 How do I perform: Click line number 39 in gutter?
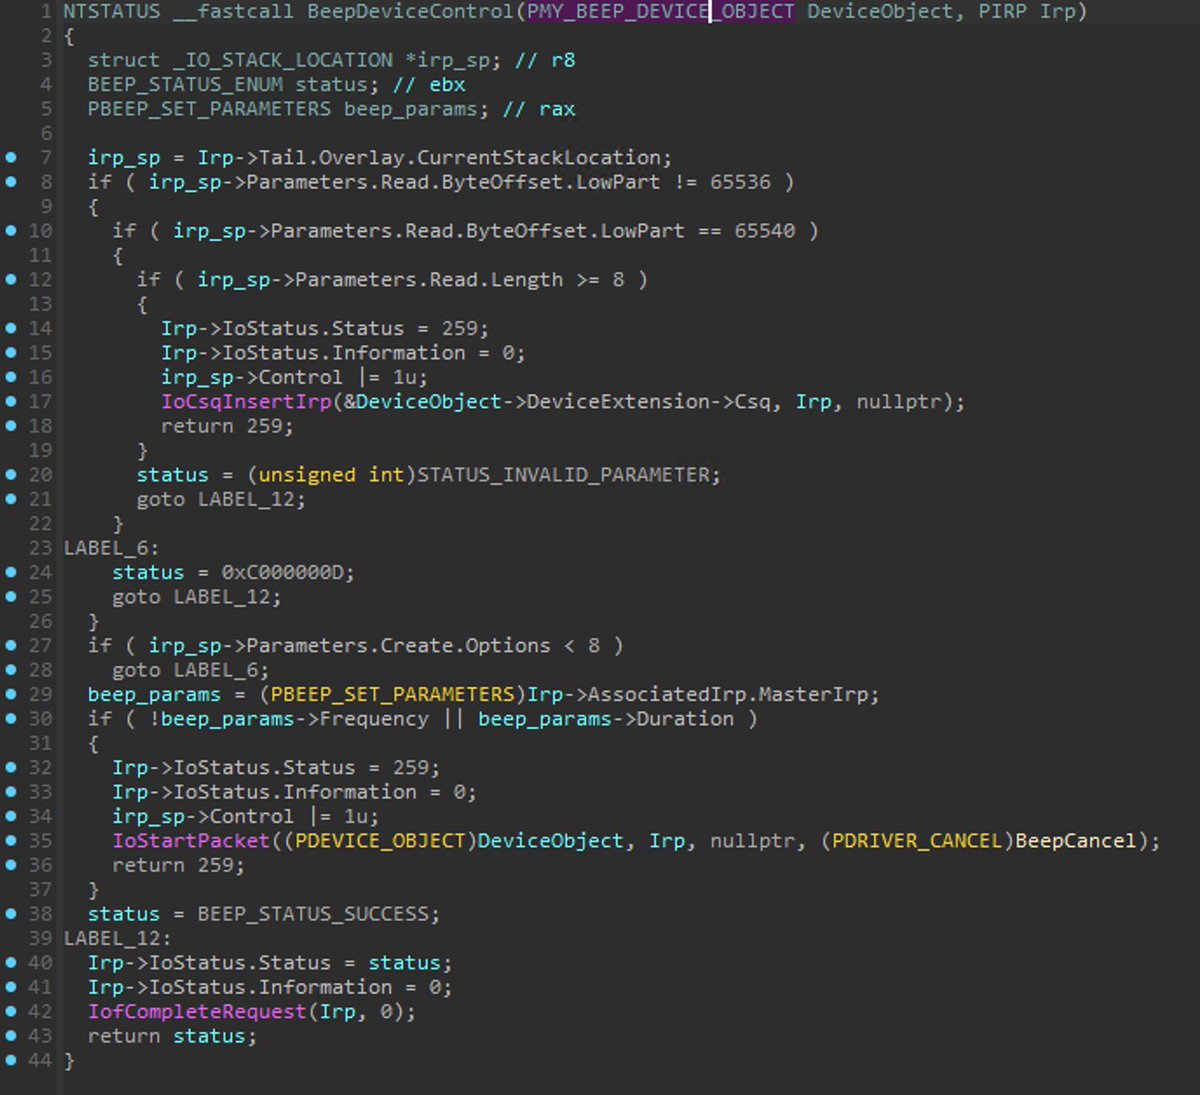pos(40,938)
